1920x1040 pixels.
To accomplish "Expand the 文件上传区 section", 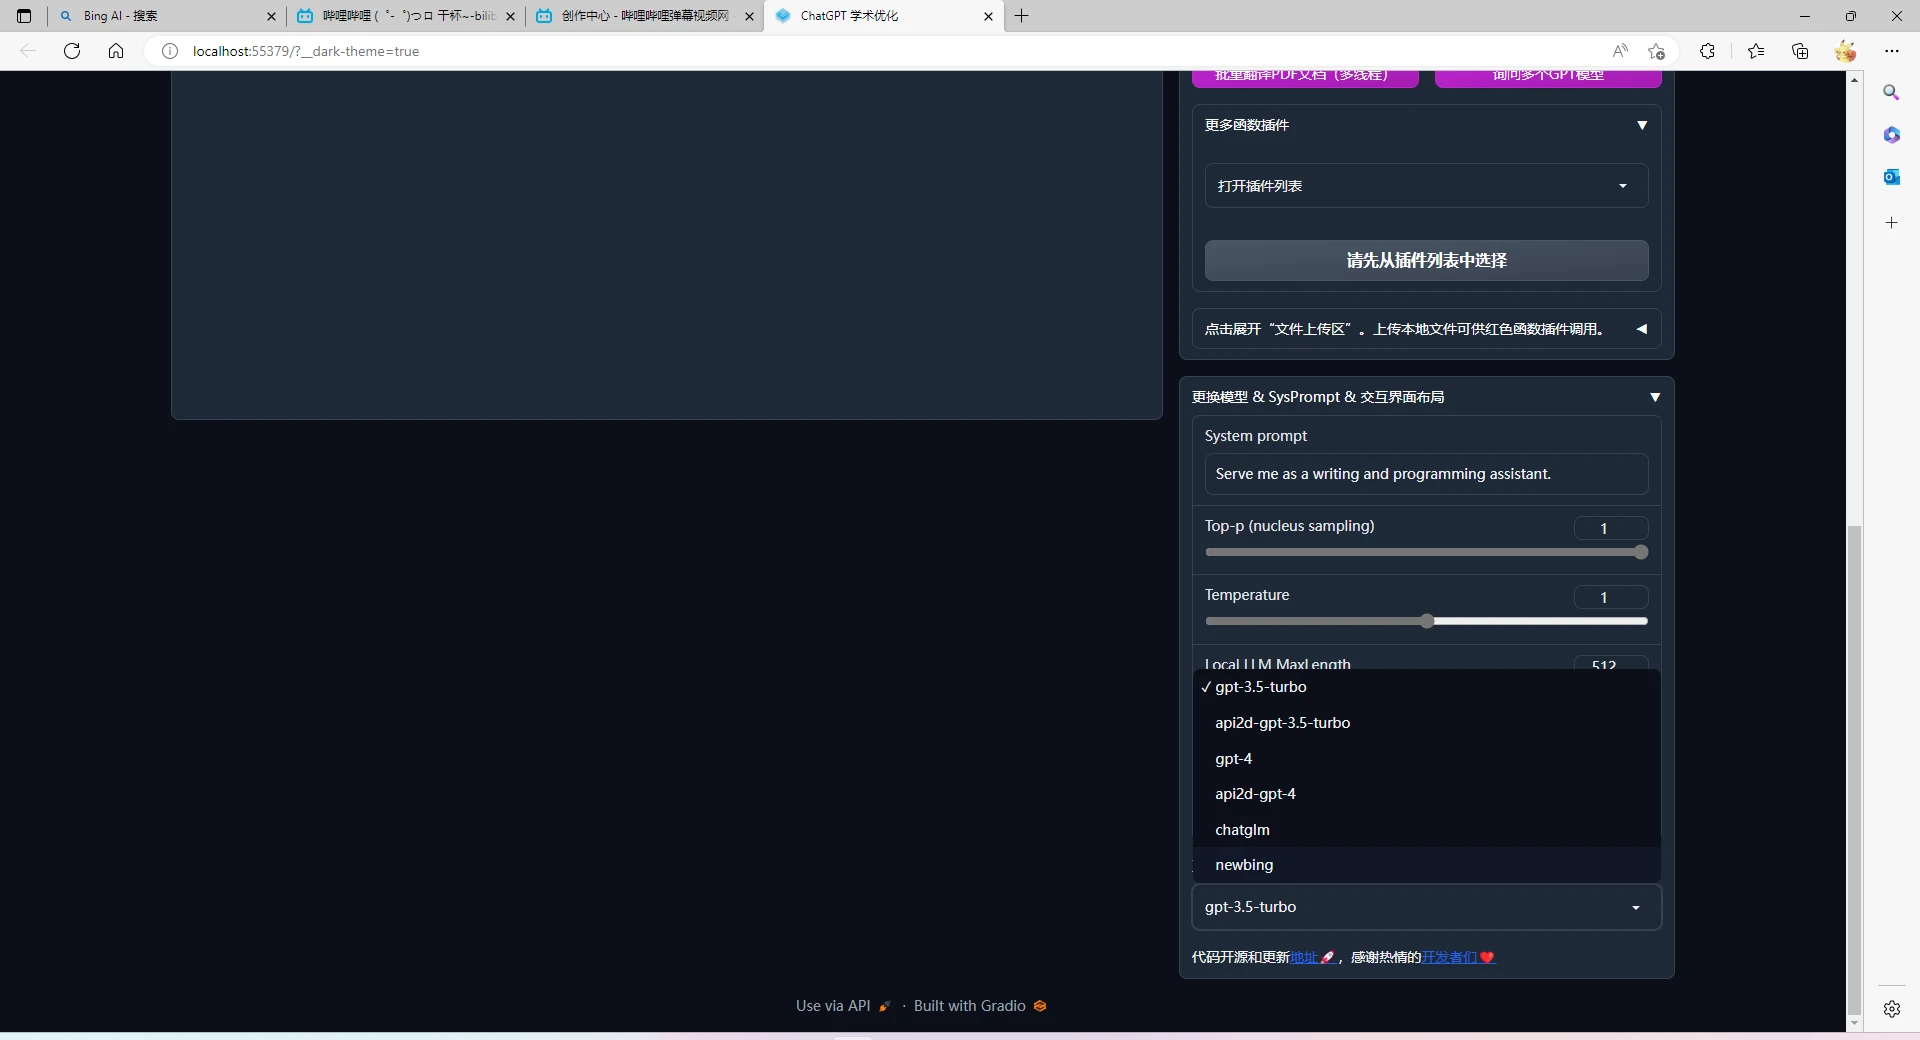I will point(1426,329).
